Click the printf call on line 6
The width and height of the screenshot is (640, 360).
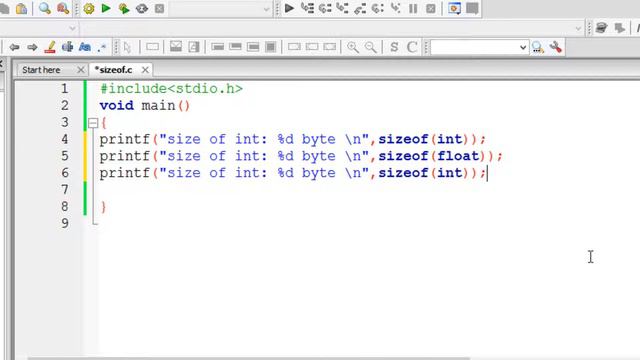click(293, 173)
